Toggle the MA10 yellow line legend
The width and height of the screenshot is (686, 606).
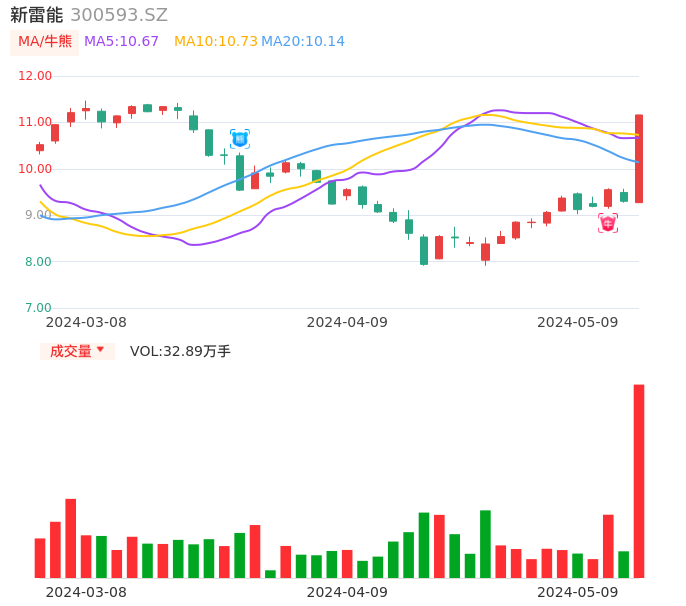[x=215, y=41]
